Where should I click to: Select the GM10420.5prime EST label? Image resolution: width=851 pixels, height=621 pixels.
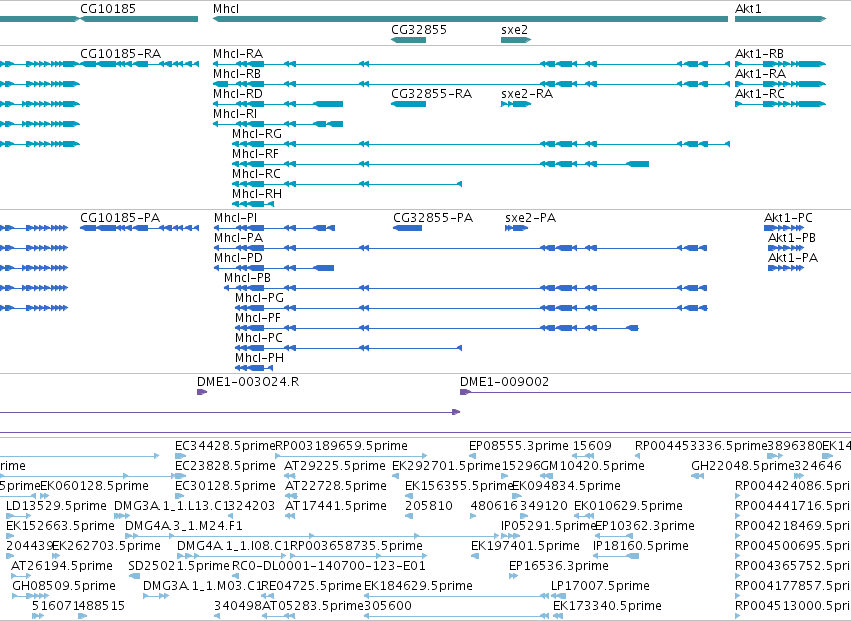click(x=593, y=466)
